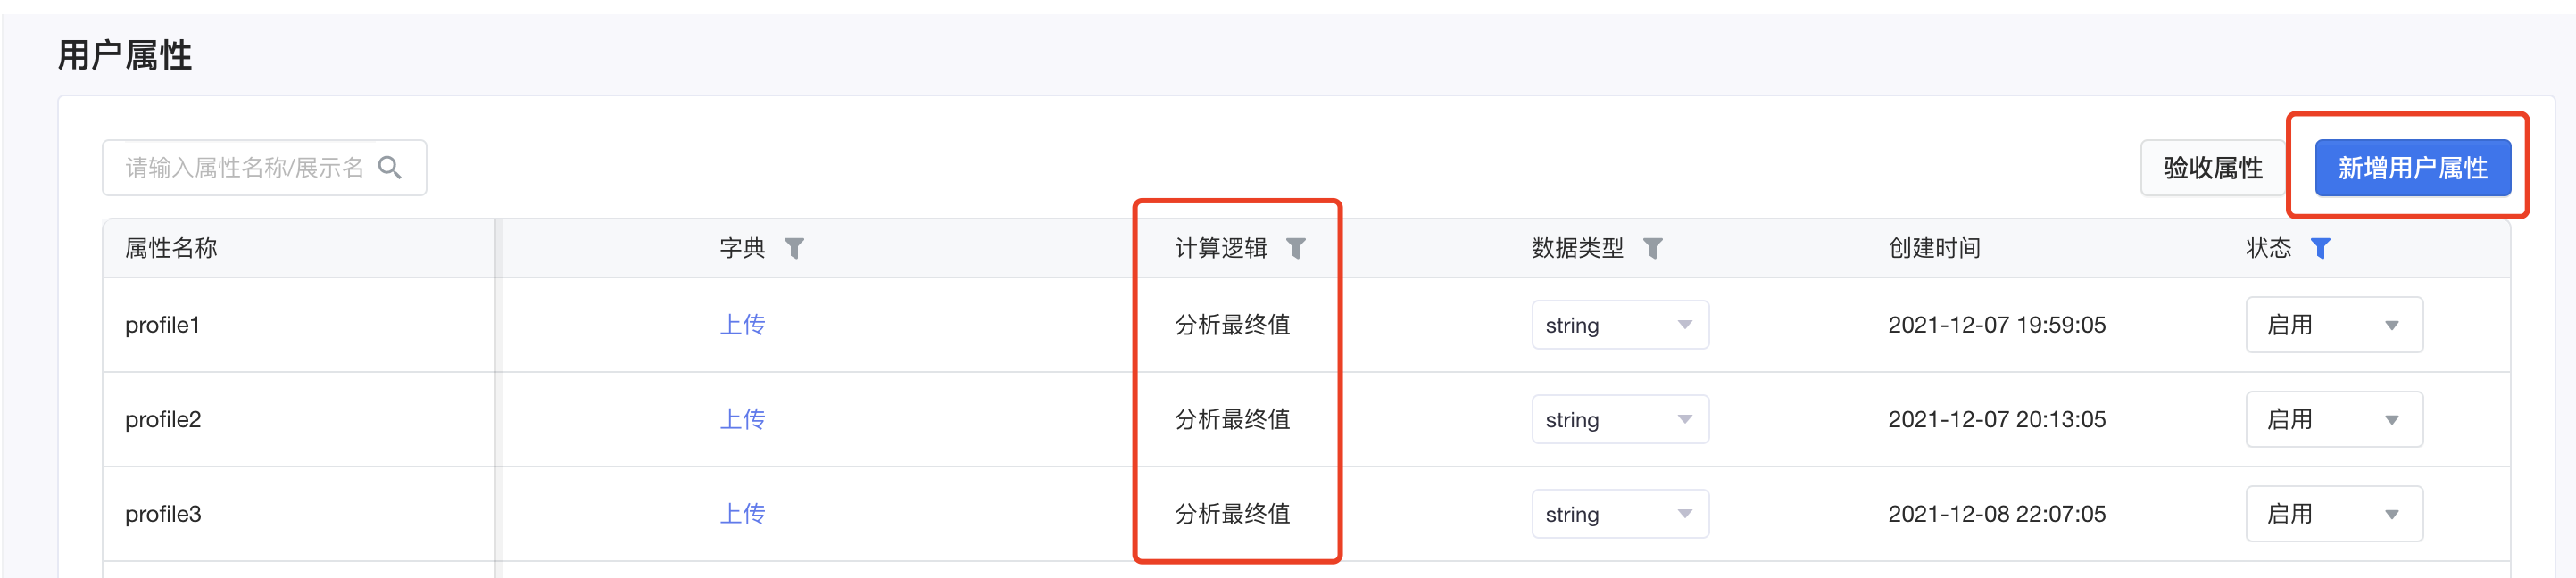Expand profile1 data type dropdown
The image size is (2576, 578).
coord(1619,325)
